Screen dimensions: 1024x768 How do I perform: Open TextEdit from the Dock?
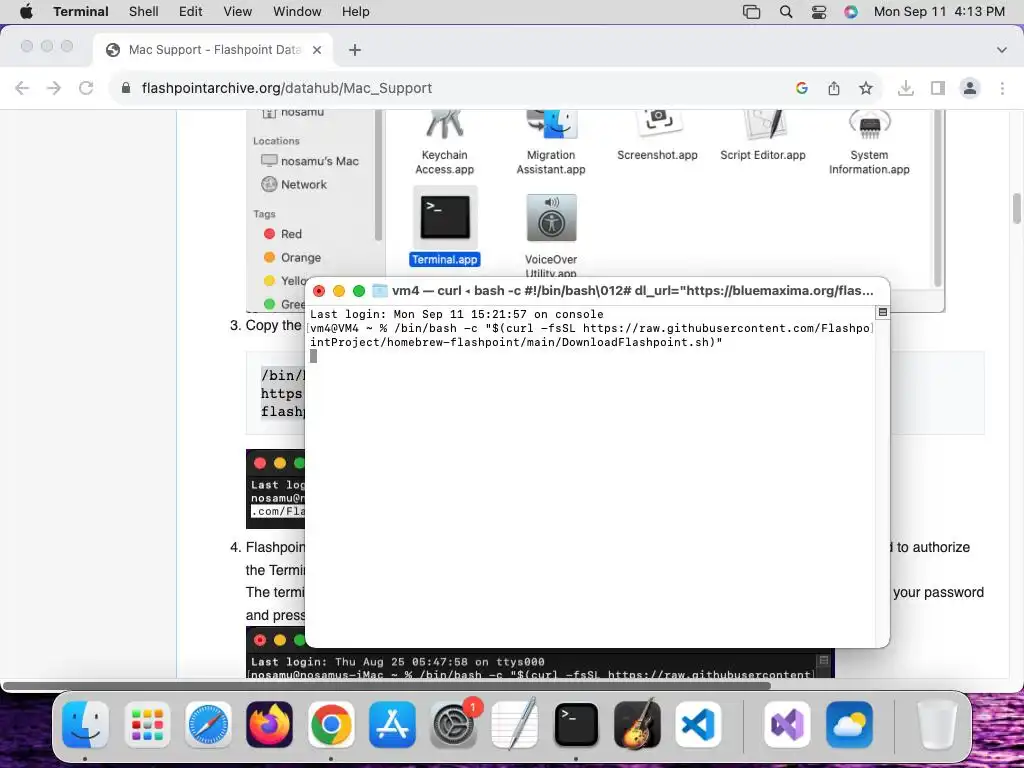point(515,724)
